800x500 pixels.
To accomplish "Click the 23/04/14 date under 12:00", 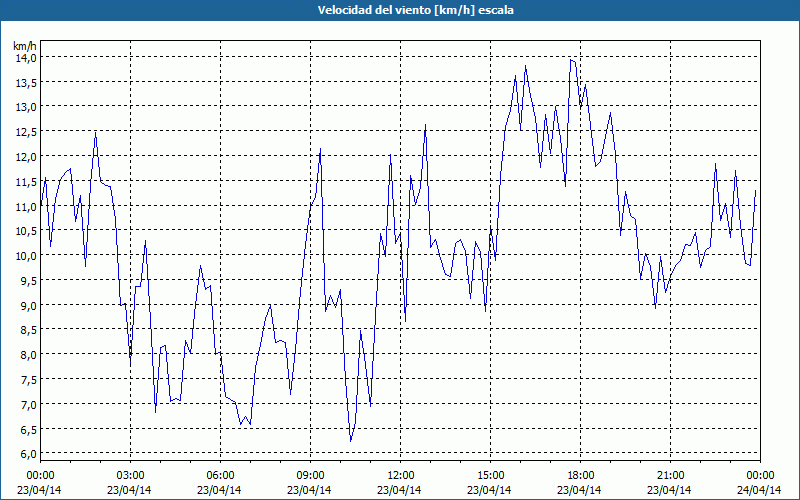I will click(399, 490).
